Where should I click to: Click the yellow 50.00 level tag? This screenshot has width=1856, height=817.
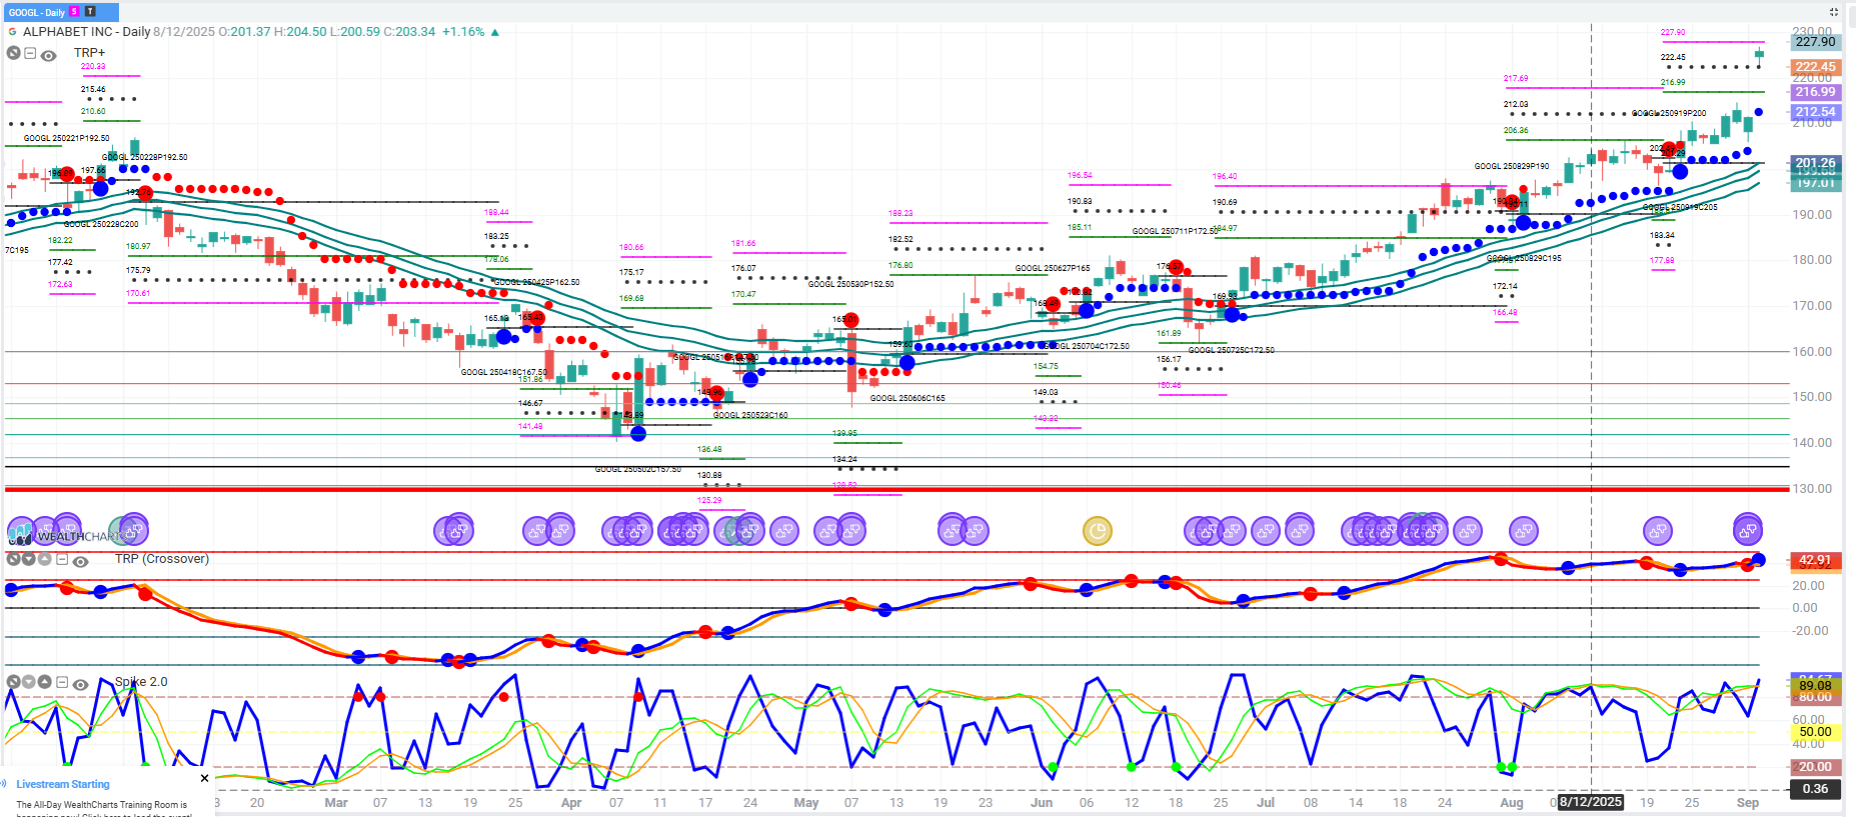click(1815, 732)
